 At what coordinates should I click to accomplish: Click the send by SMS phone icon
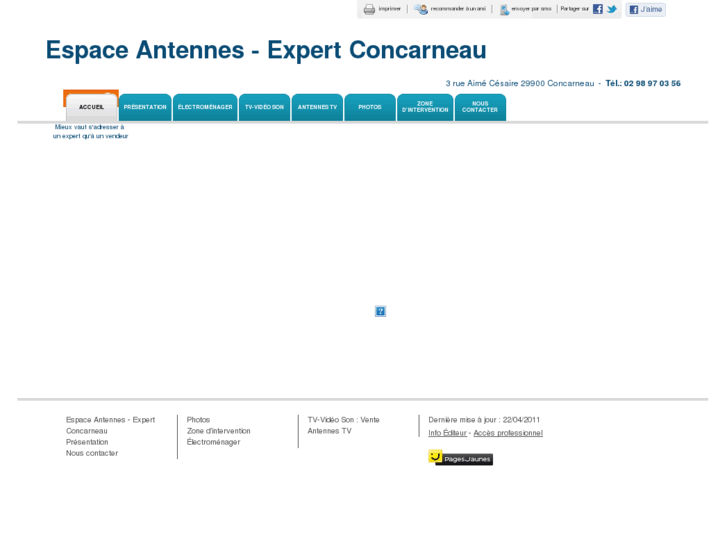pos(504,9)
